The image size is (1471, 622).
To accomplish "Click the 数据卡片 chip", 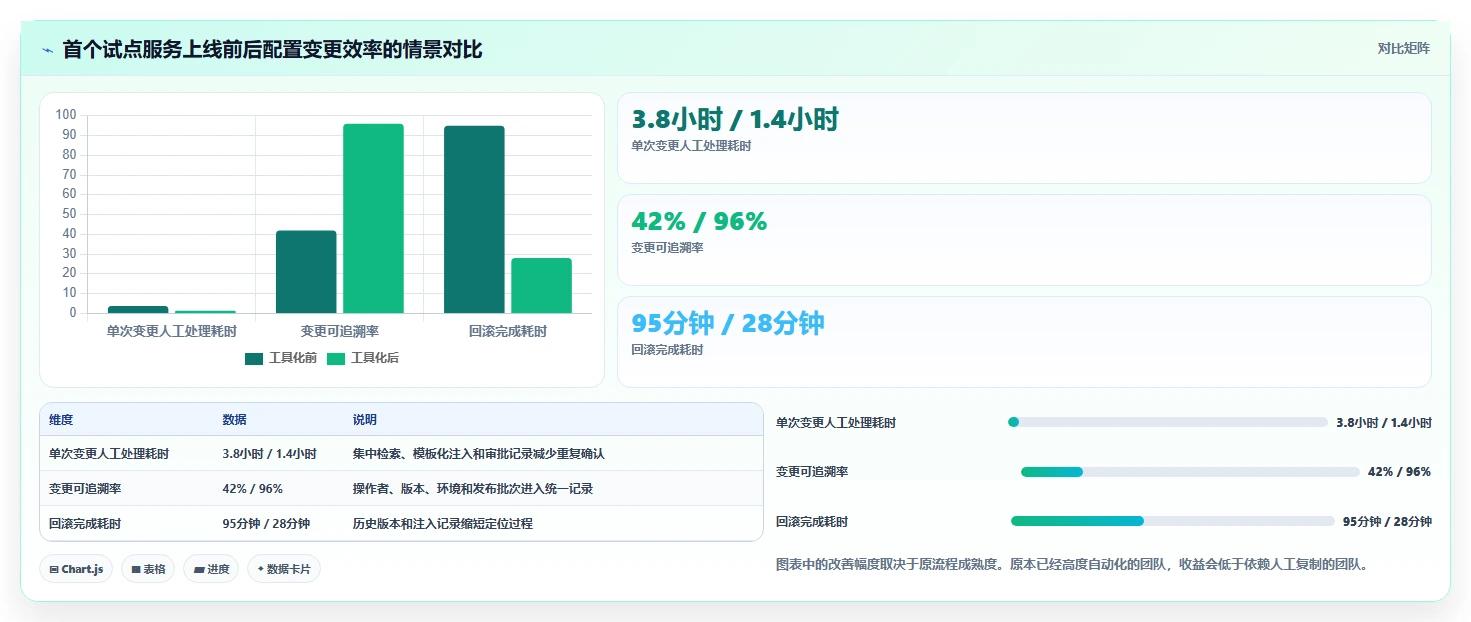I will (284, 569).
